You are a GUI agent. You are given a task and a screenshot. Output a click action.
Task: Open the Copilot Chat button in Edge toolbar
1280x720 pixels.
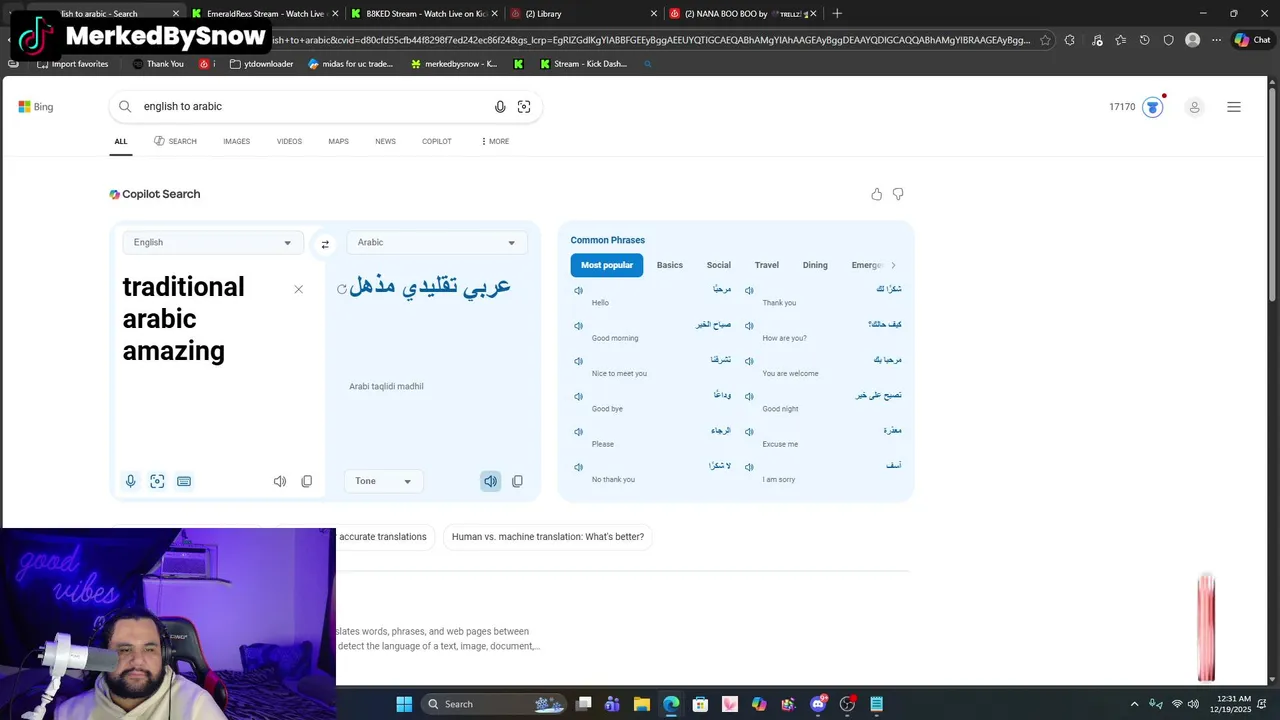[1252, 40]
